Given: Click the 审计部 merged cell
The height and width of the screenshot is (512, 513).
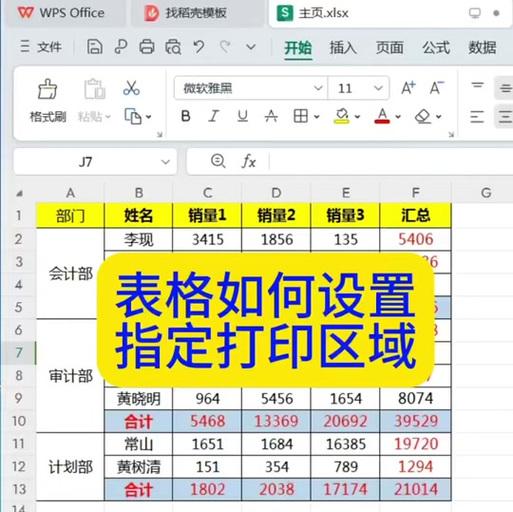Looking at the screenshot, I should point(70,376).
